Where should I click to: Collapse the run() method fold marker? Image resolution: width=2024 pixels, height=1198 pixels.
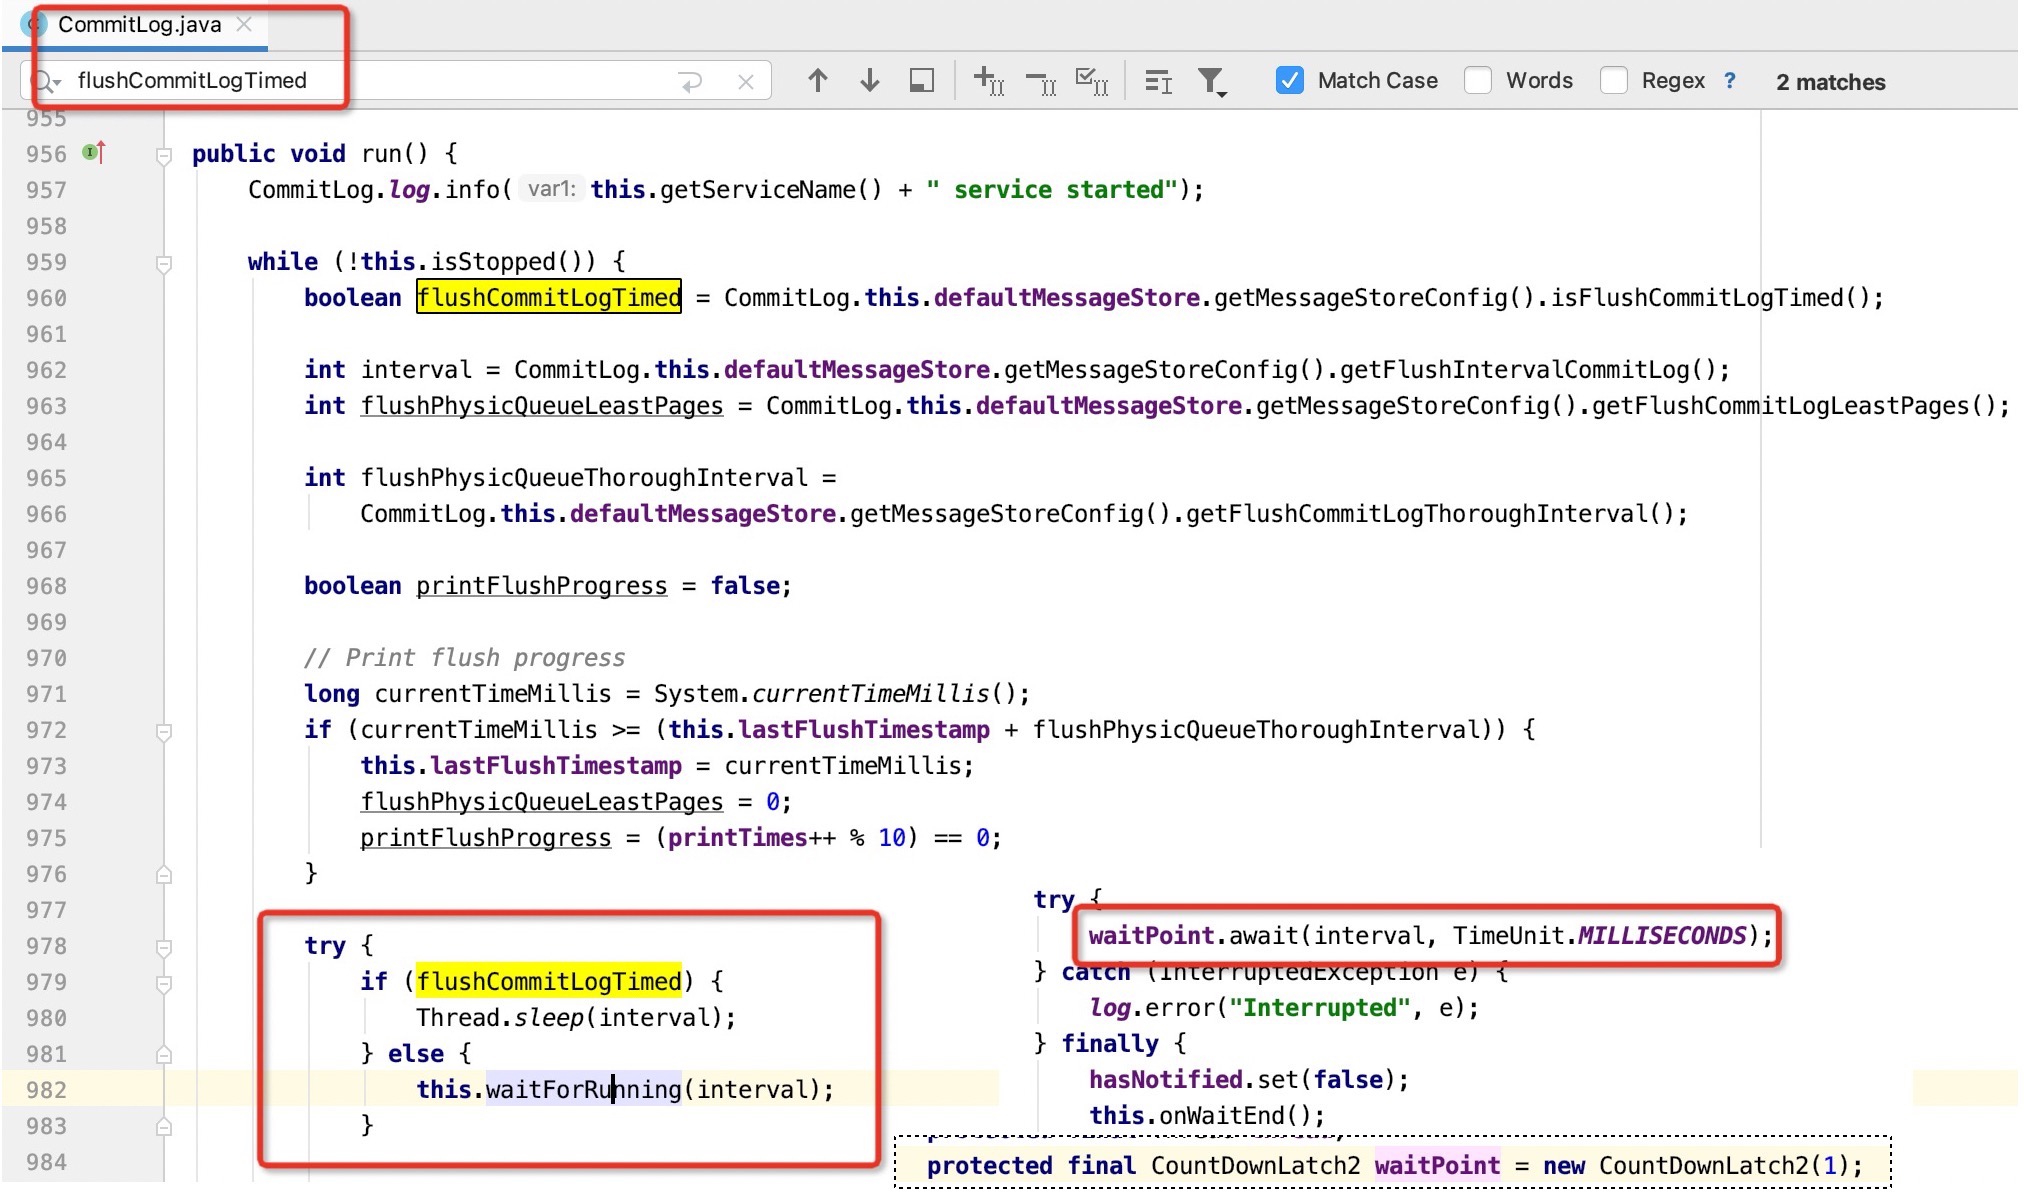coord(164,155)
